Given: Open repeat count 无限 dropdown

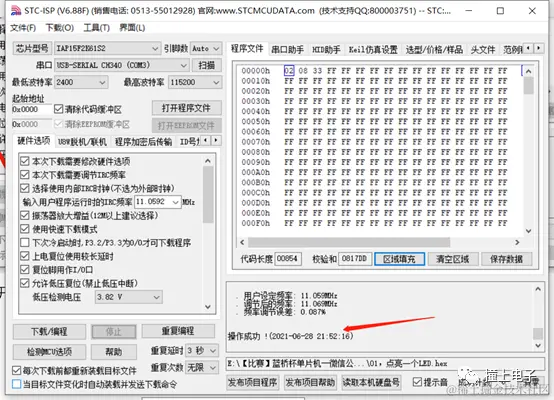Looking at the screenshot, I should pyautogui.click(x=202, y=368).
